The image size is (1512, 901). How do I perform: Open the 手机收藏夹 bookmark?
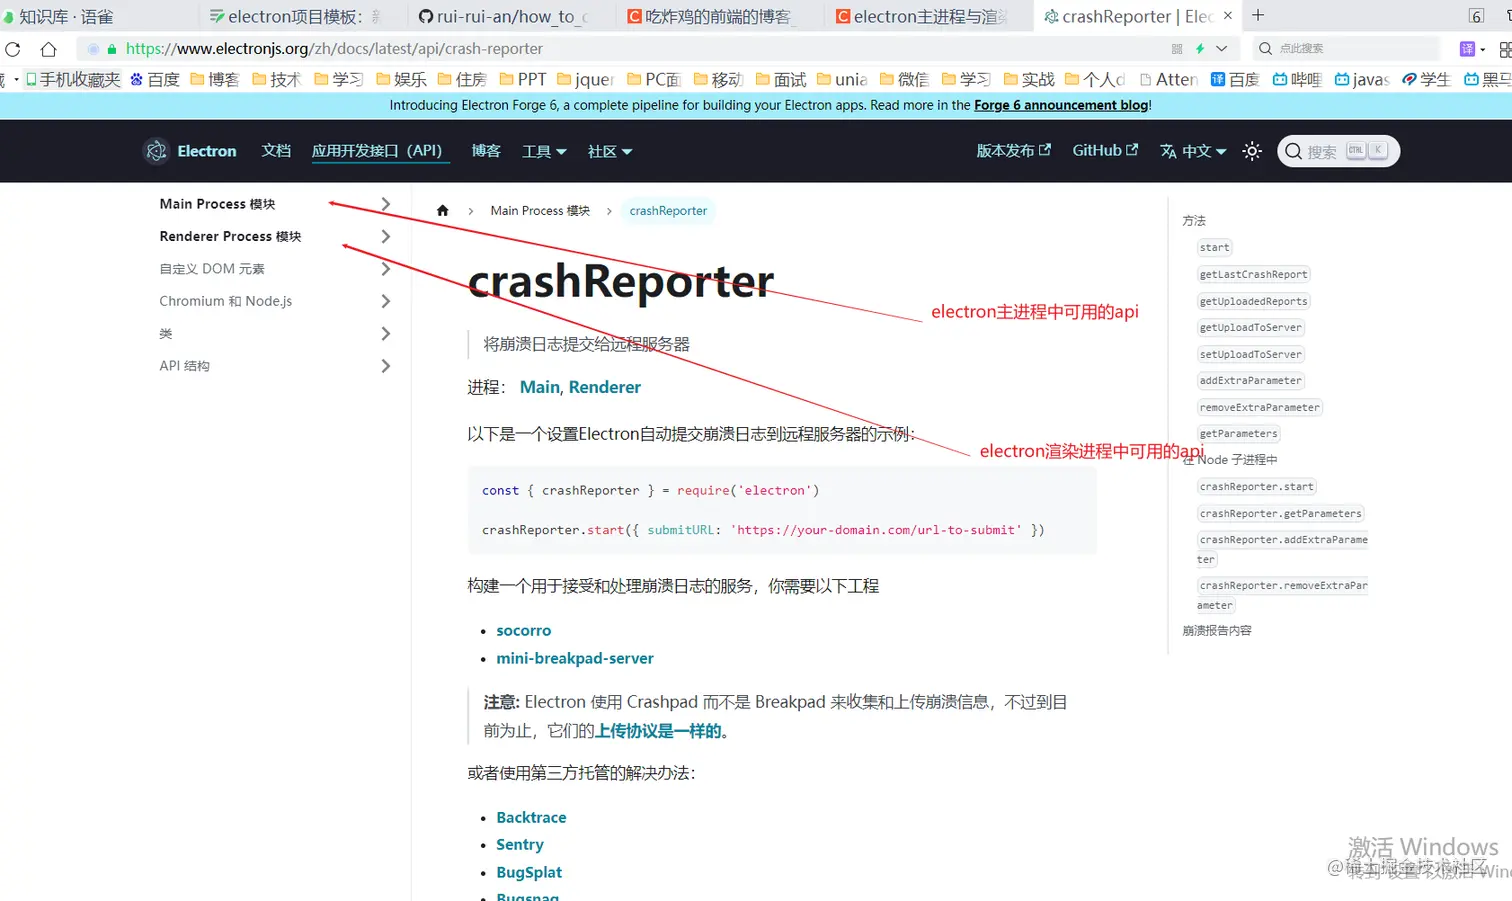[73, 80]
